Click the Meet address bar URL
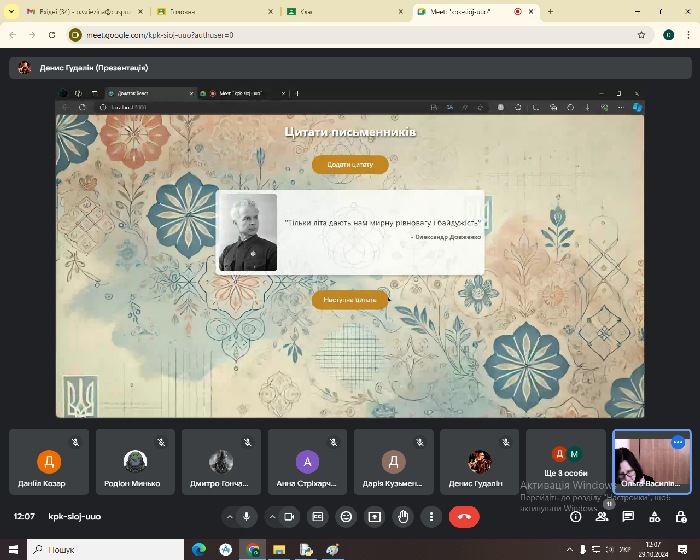Viewport: 700px width, 560px height. [x=160, y=34]
